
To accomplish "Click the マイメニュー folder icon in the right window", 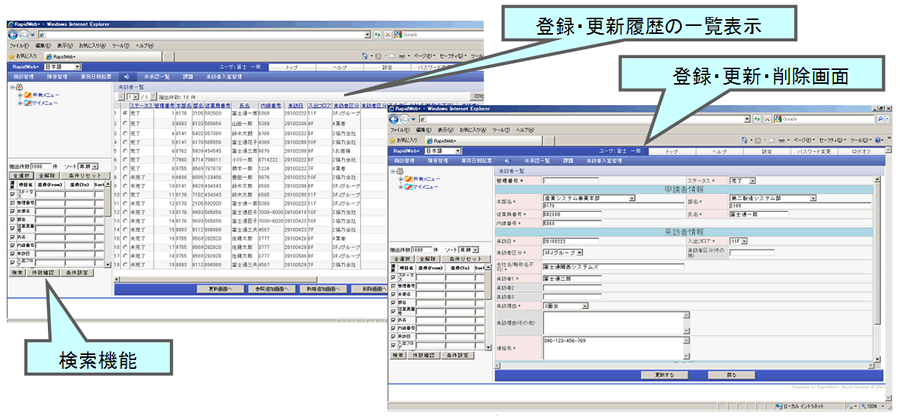I will click(405, 186).
